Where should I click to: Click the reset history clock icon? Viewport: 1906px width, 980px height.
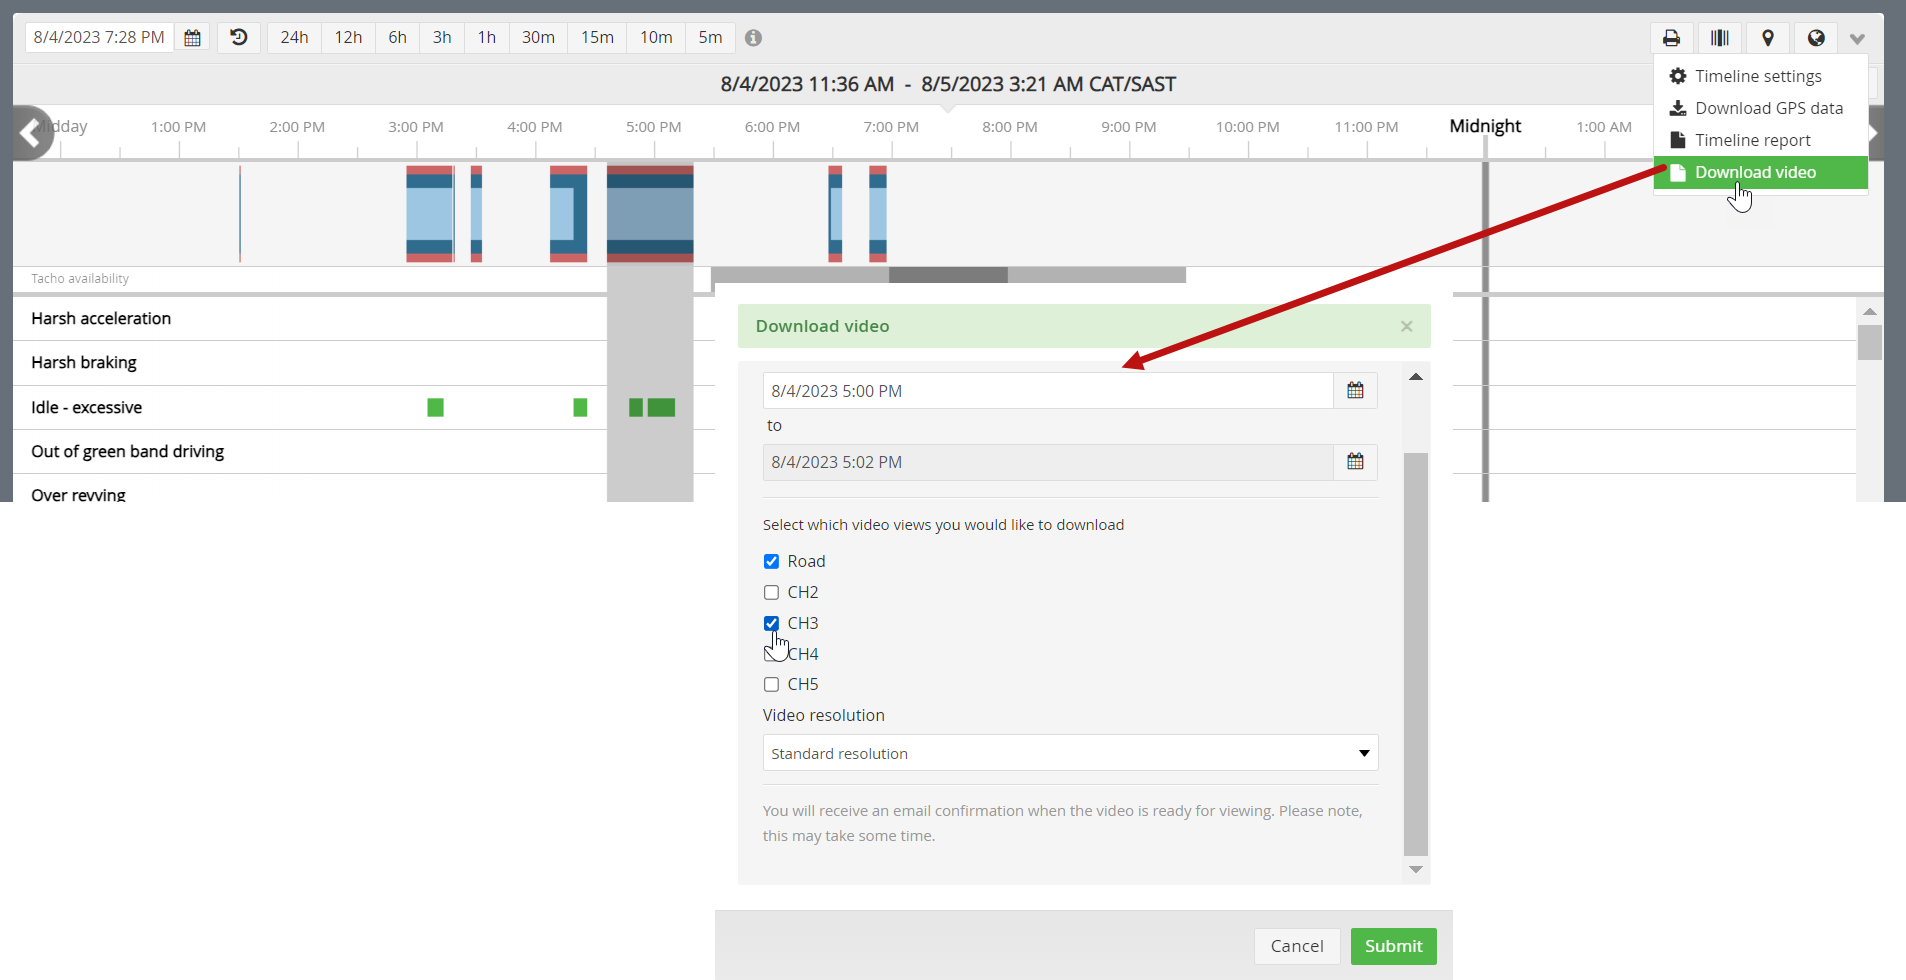pyautogui.click(x=239, y=38)
